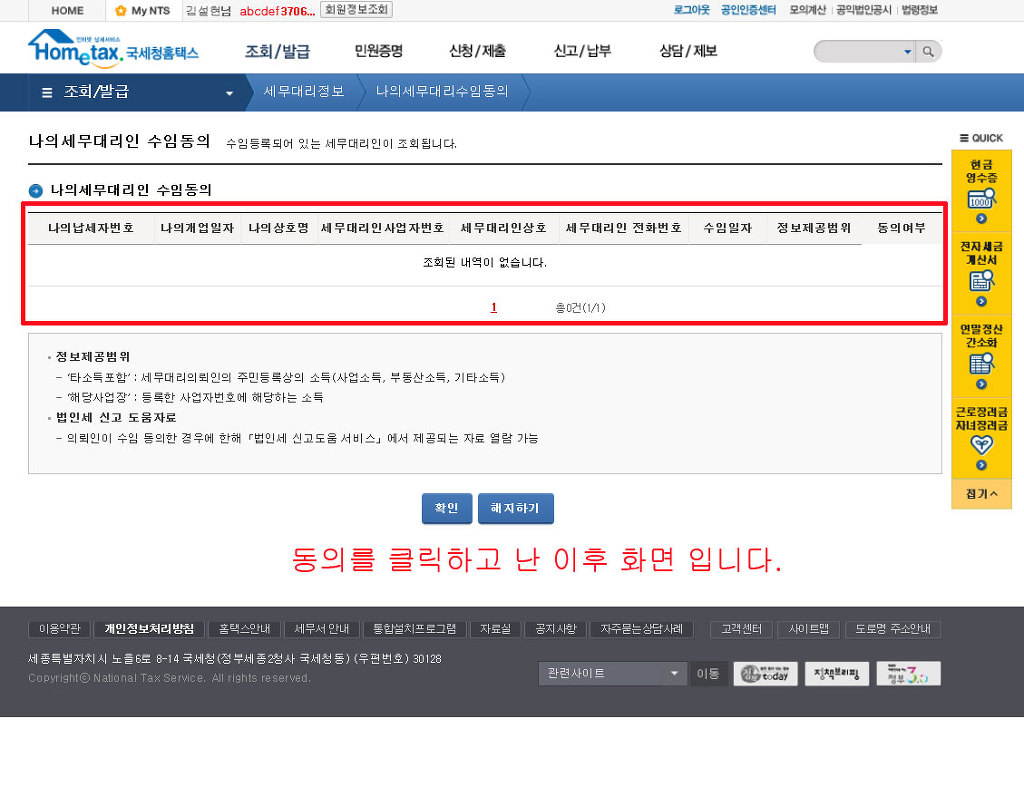Click the 확인 button
The image size is (1024, 787).
tap(447, 508)
